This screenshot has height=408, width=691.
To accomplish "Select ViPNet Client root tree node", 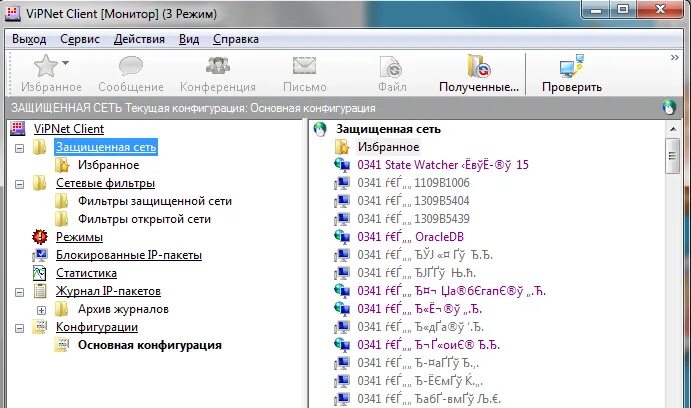I will click(x=69, y=129).
